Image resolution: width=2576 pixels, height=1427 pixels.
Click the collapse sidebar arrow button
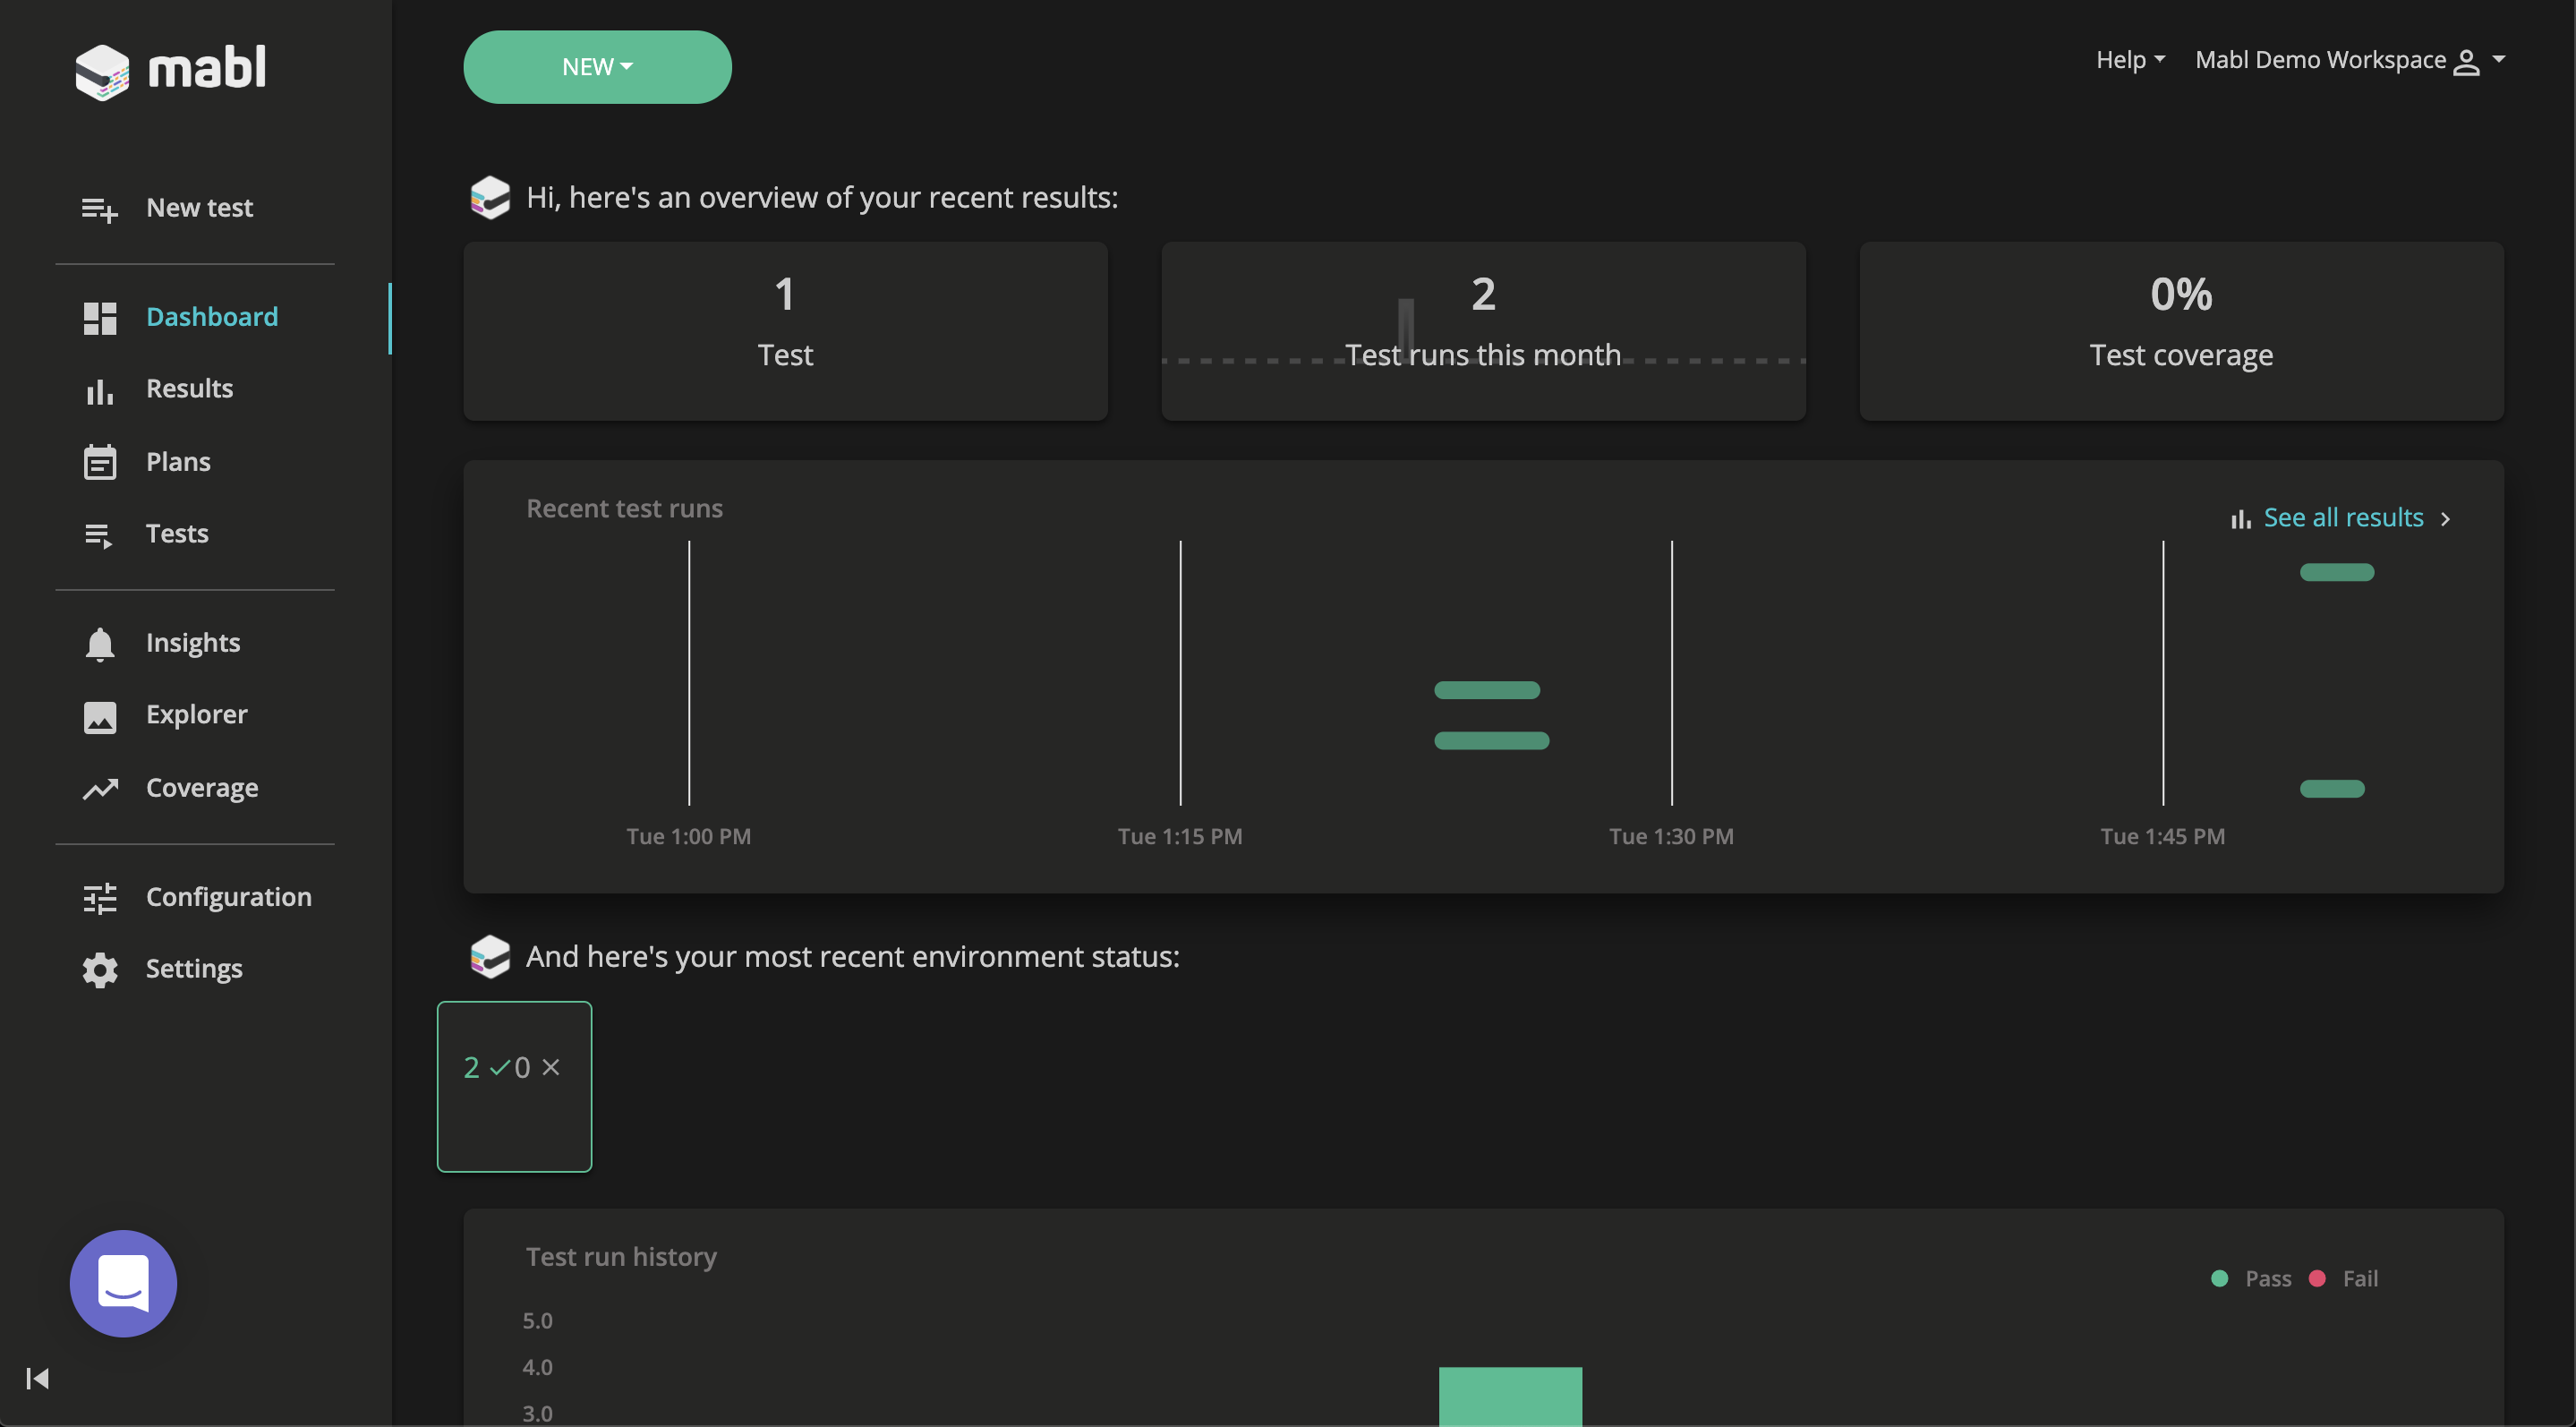(35, 1378)
